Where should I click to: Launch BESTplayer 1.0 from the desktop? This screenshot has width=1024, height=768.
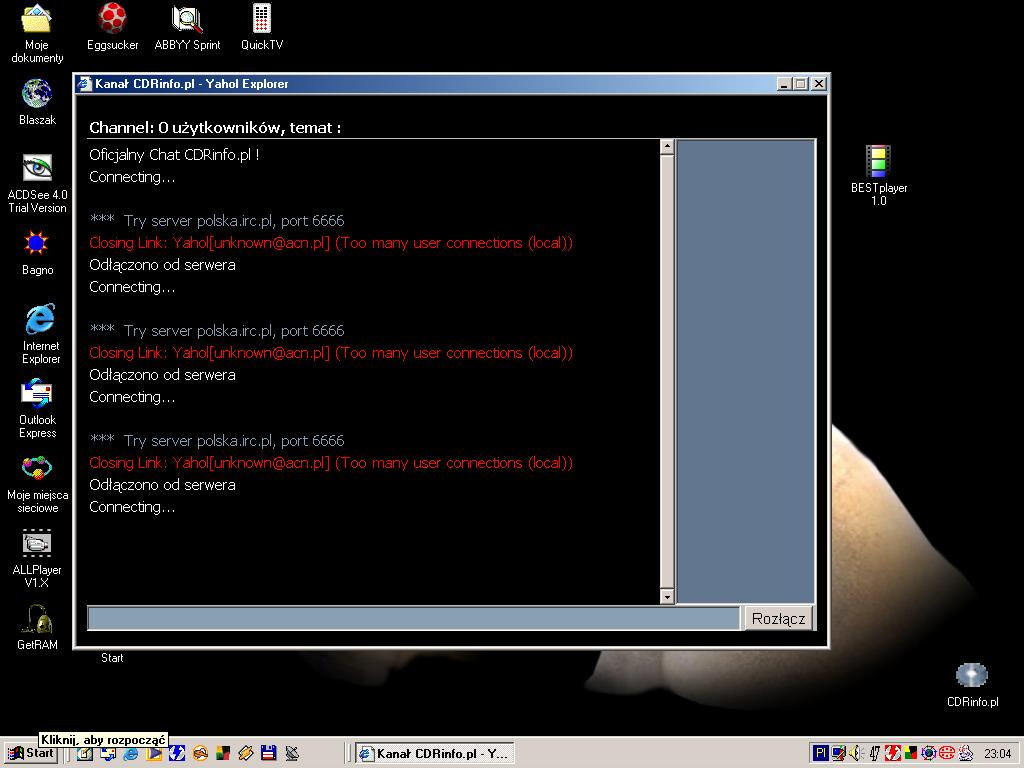pos(878,175)
